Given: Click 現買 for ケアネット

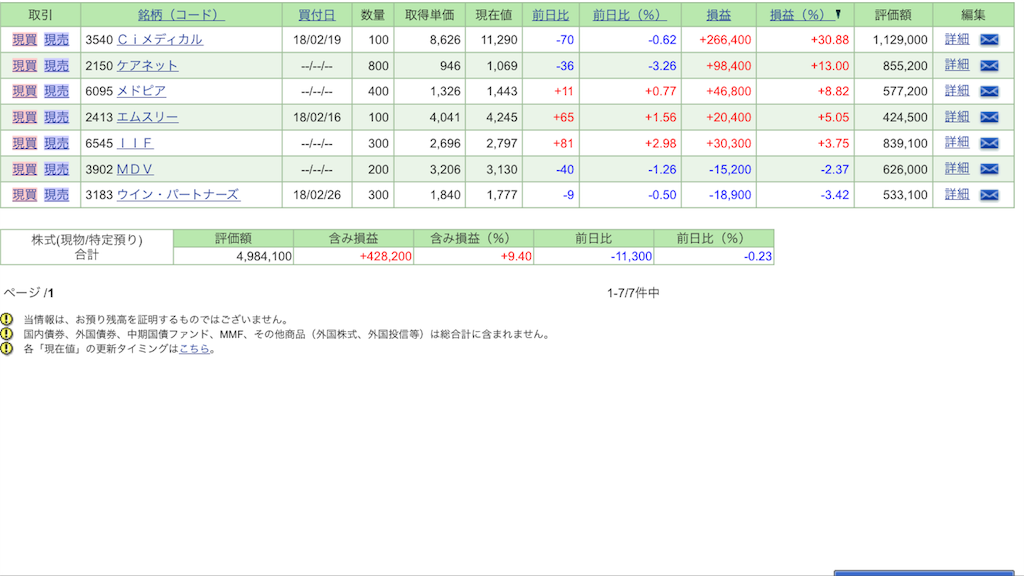Looking at the screenshot, I should [24, 65].
